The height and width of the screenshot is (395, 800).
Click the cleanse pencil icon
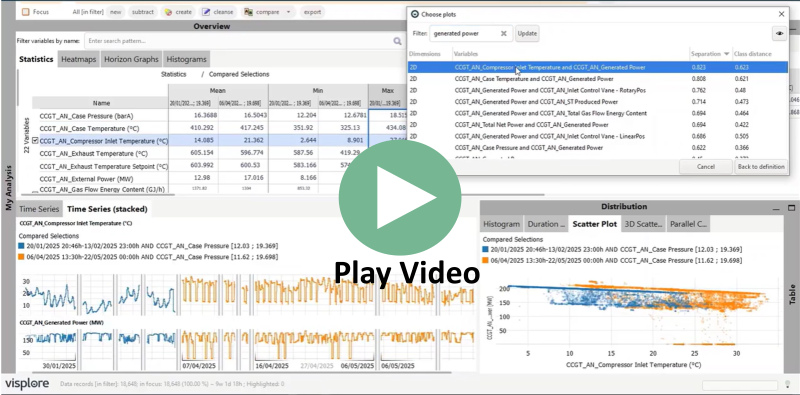[206, 12]
